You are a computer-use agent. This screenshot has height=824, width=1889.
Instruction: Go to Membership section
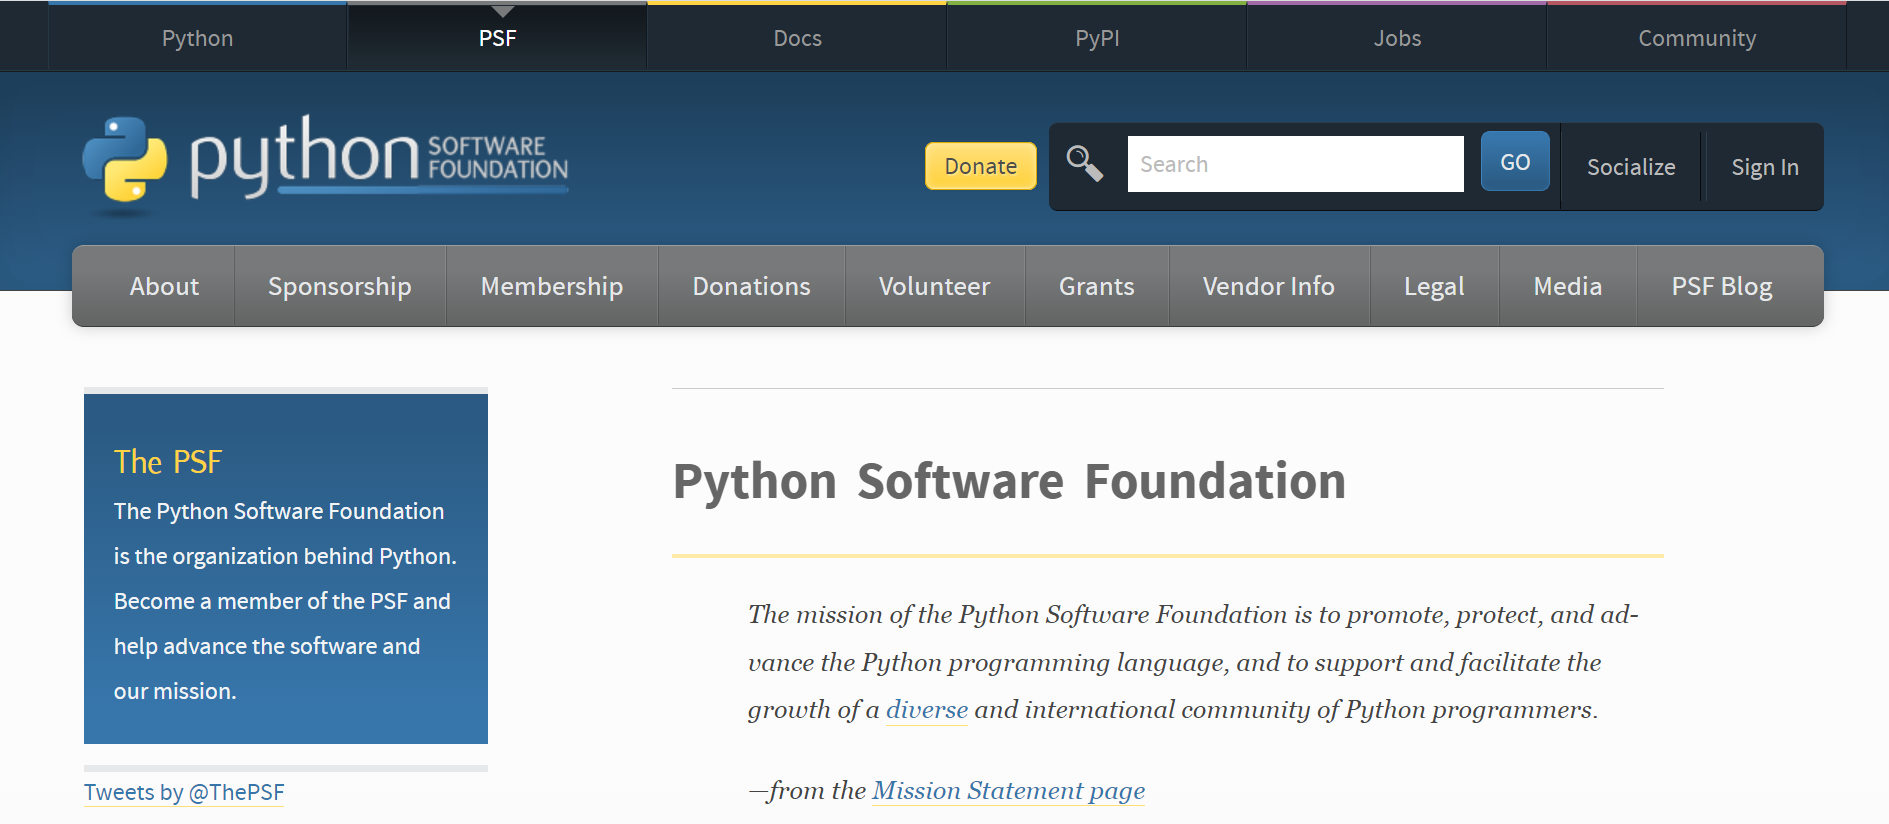click(x=552, y=286)
